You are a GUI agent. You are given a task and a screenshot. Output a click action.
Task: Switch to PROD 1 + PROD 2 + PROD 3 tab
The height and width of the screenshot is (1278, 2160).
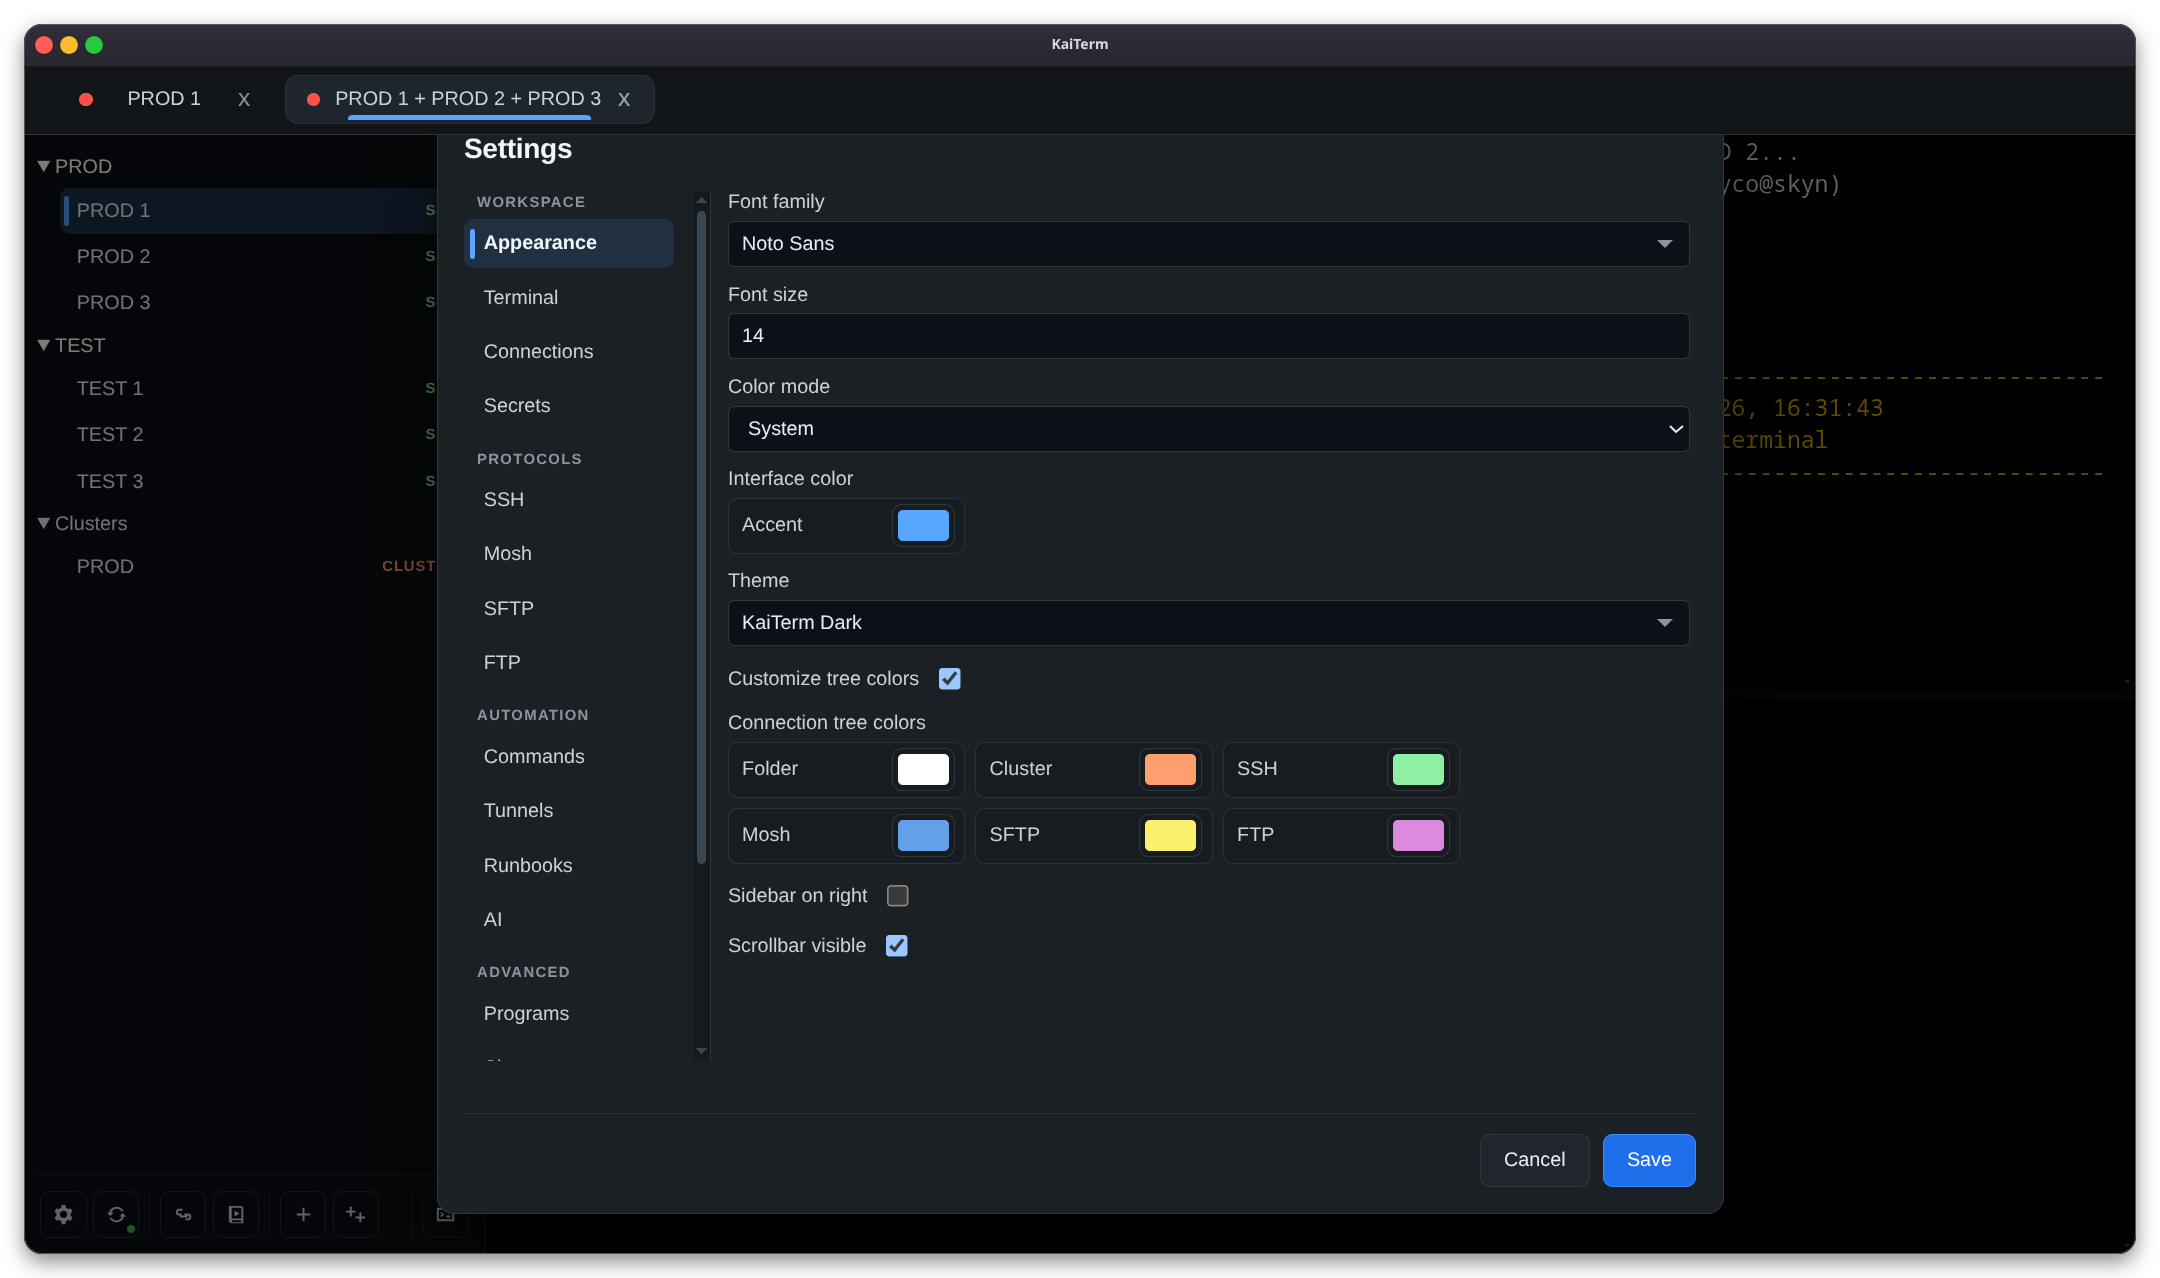point(468,99)
